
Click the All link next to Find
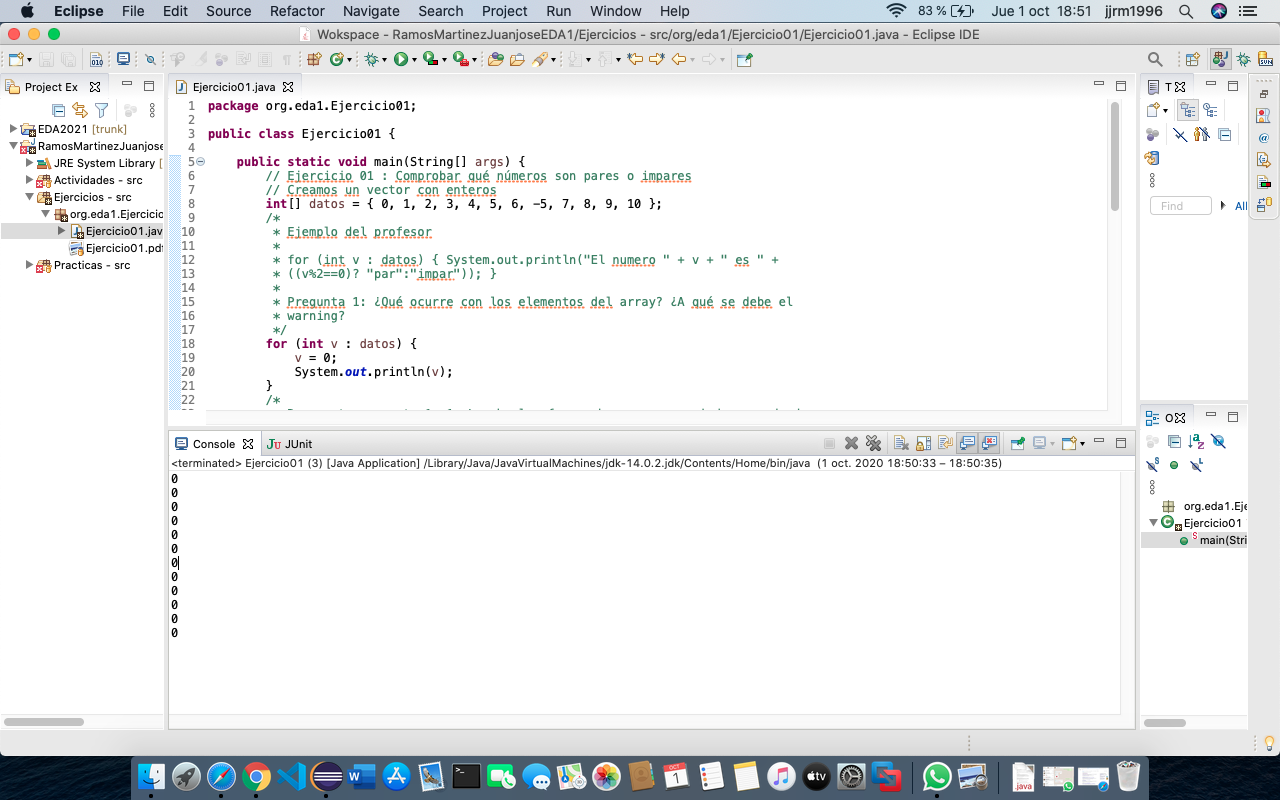pos(1241,206)
